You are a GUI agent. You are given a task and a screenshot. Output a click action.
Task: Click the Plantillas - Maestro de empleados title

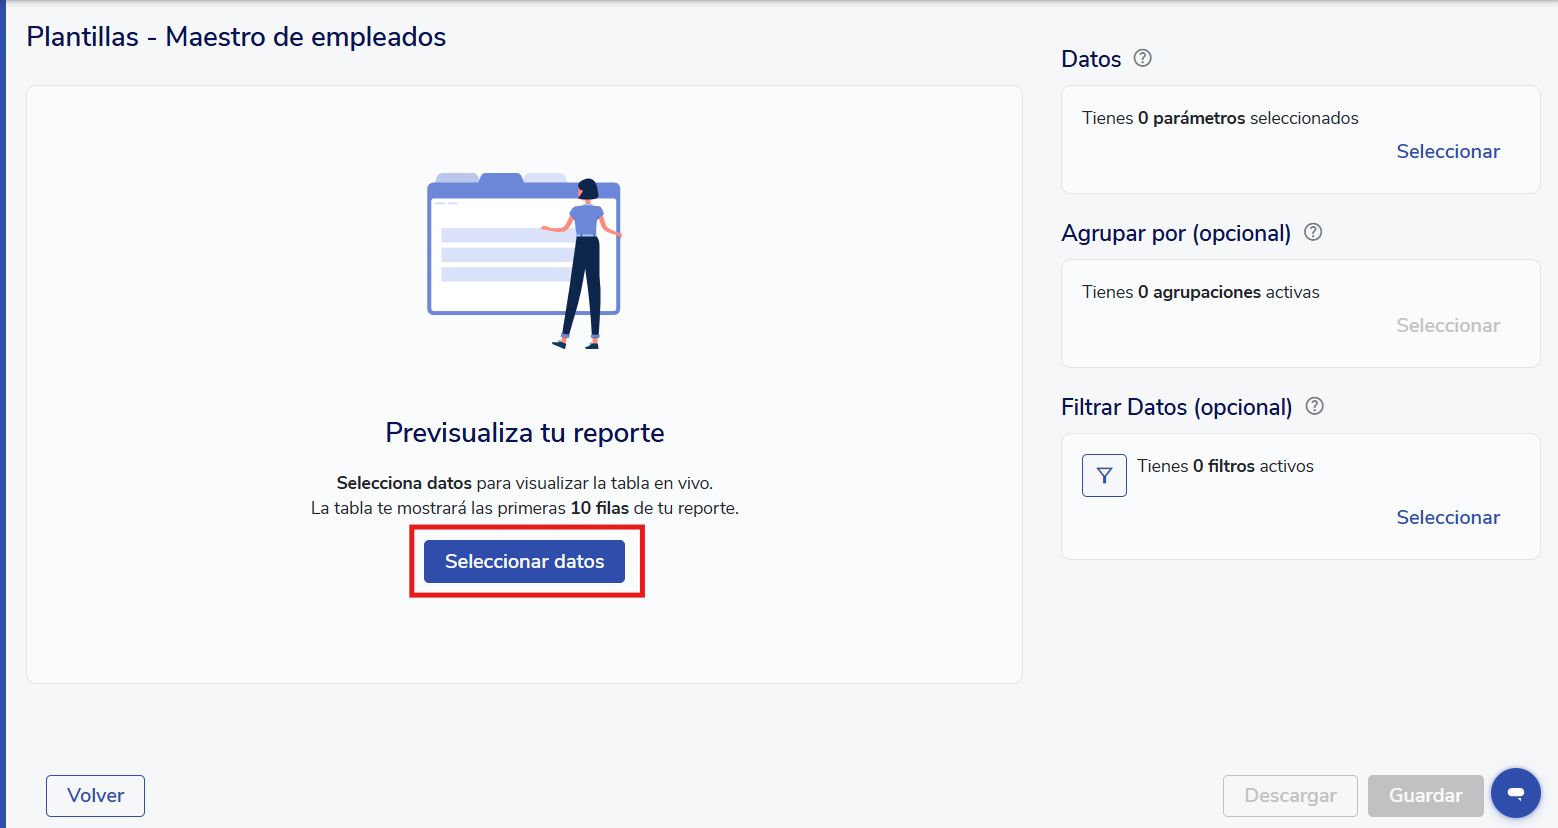(x=236, y=37)
